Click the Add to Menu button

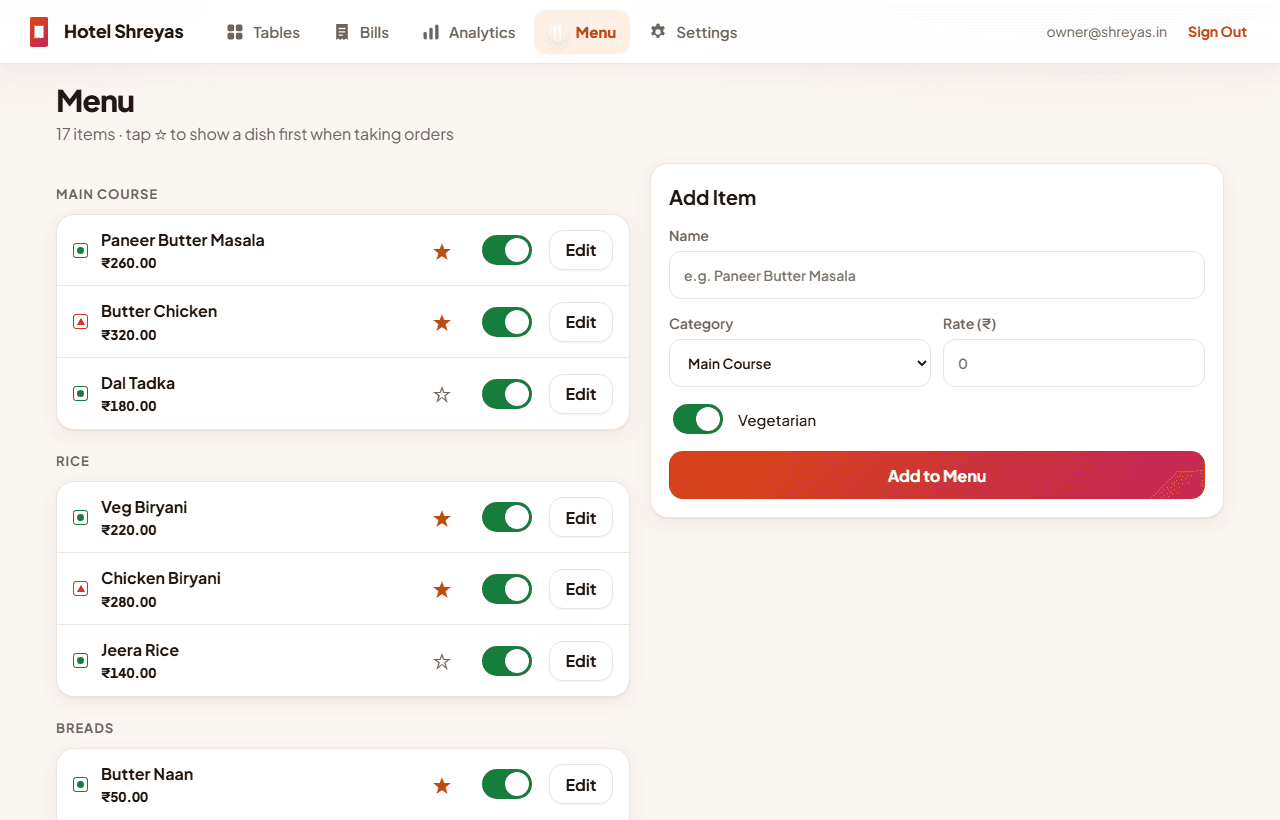point(937,475)
